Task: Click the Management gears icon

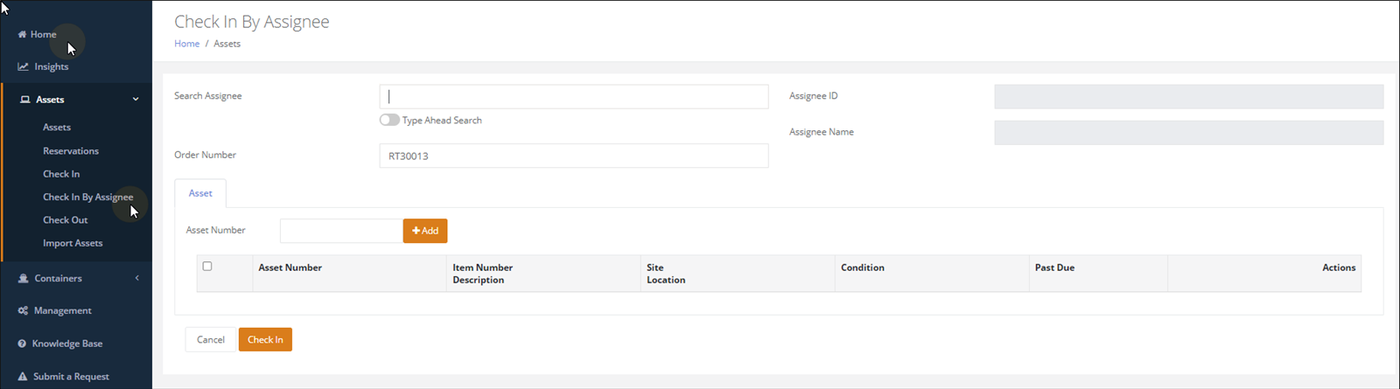Action: point(23,310)
